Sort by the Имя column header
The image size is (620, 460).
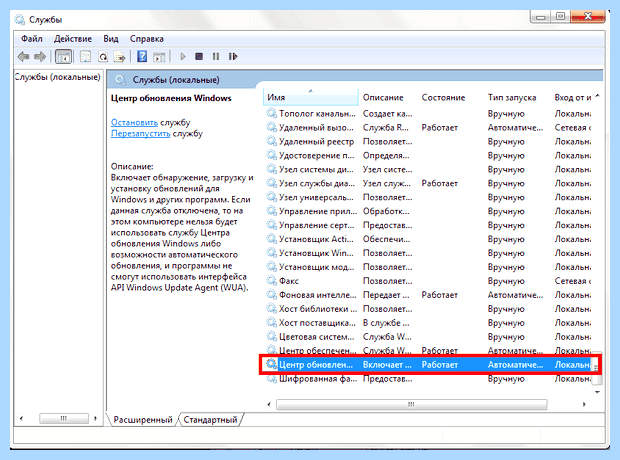click(310, 97)
